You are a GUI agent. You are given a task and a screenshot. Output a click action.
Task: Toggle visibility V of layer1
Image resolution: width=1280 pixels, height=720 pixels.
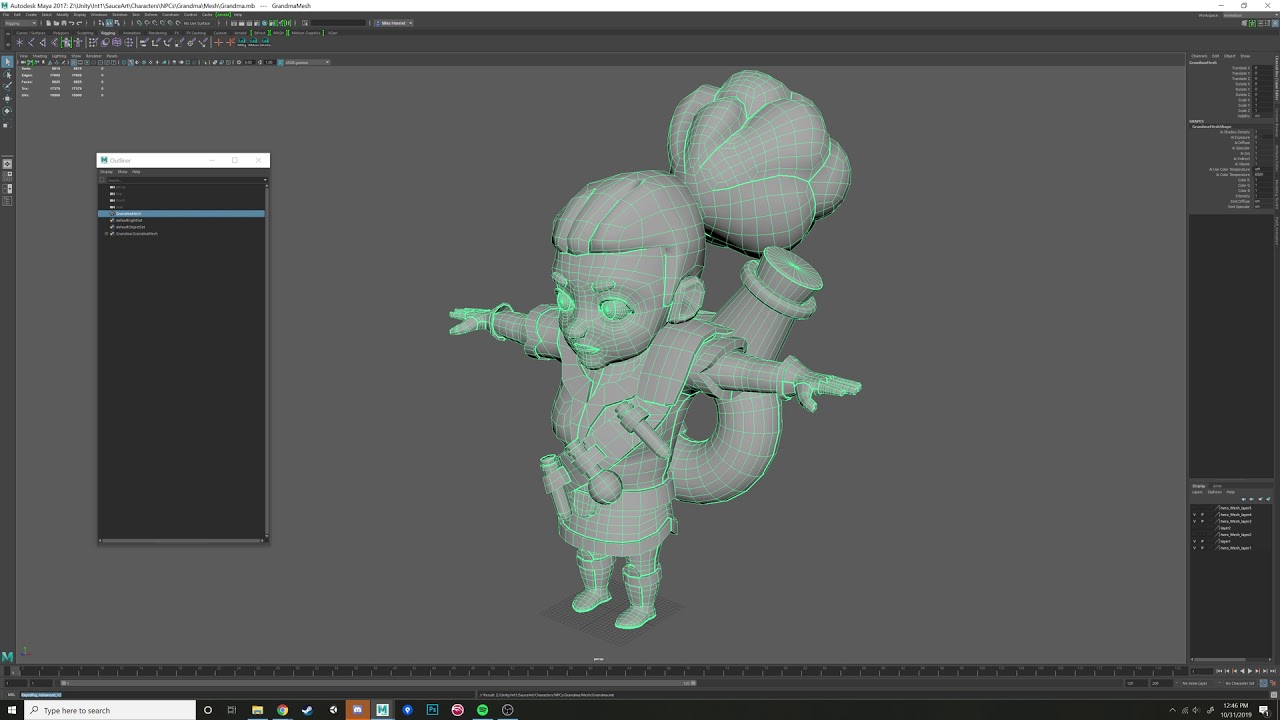[1194, 541]
